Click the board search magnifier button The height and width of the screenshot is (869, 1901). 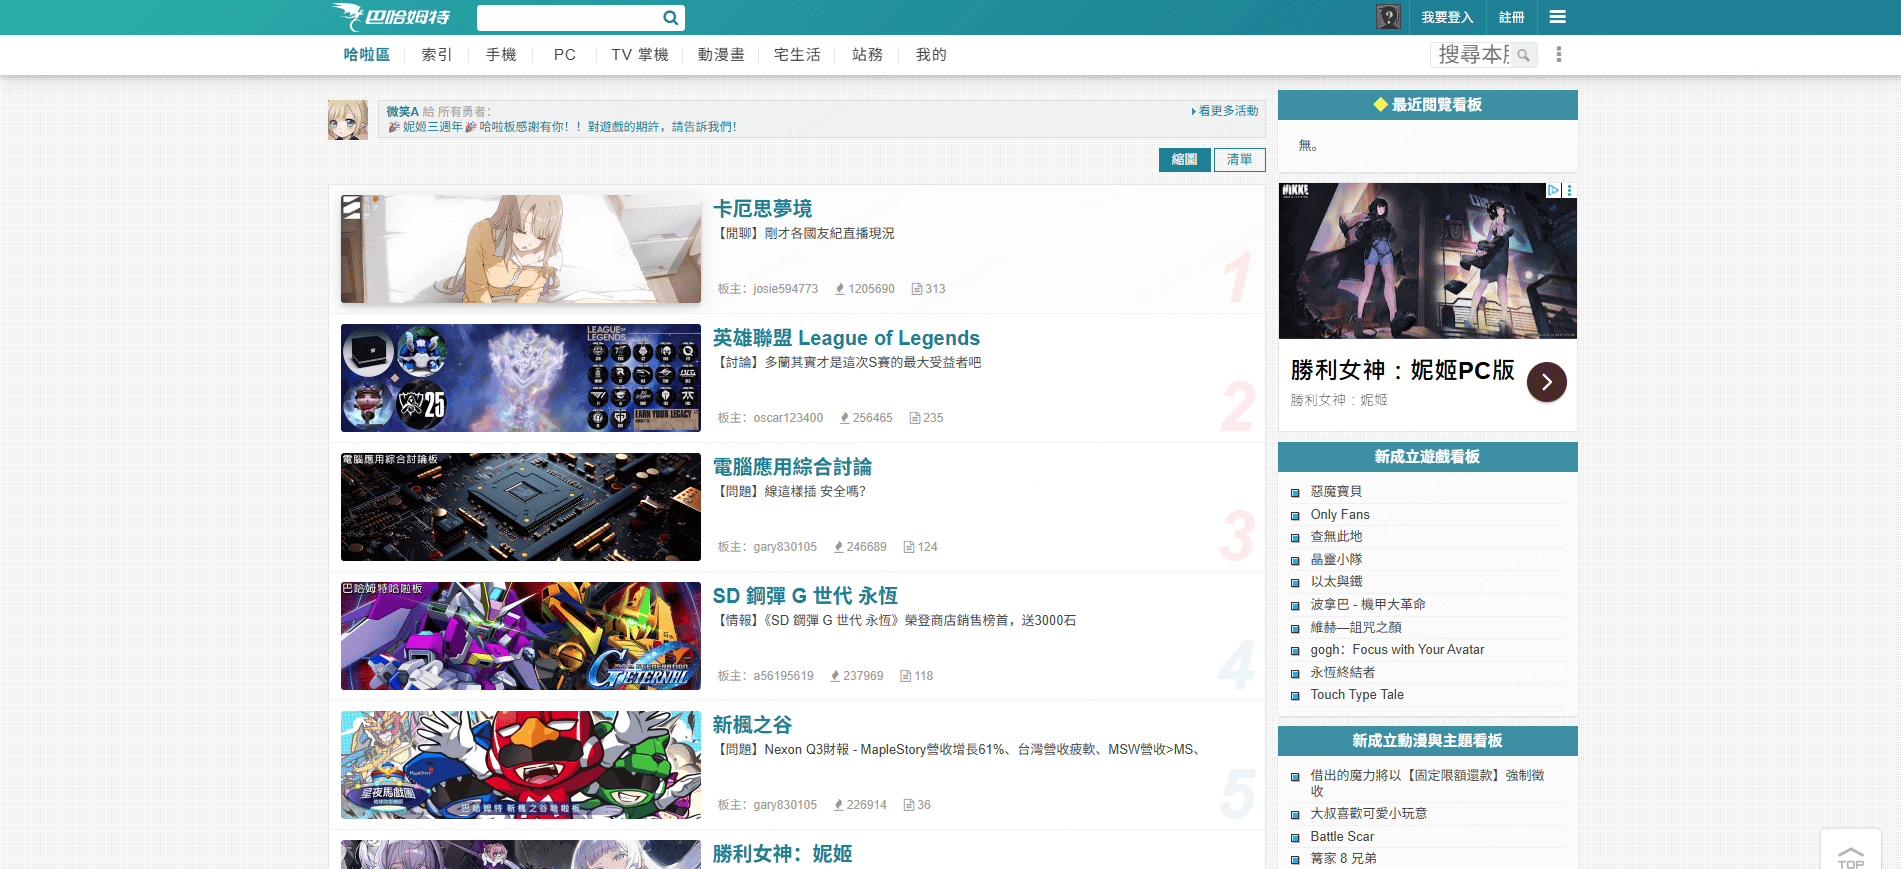[1523, 55]
